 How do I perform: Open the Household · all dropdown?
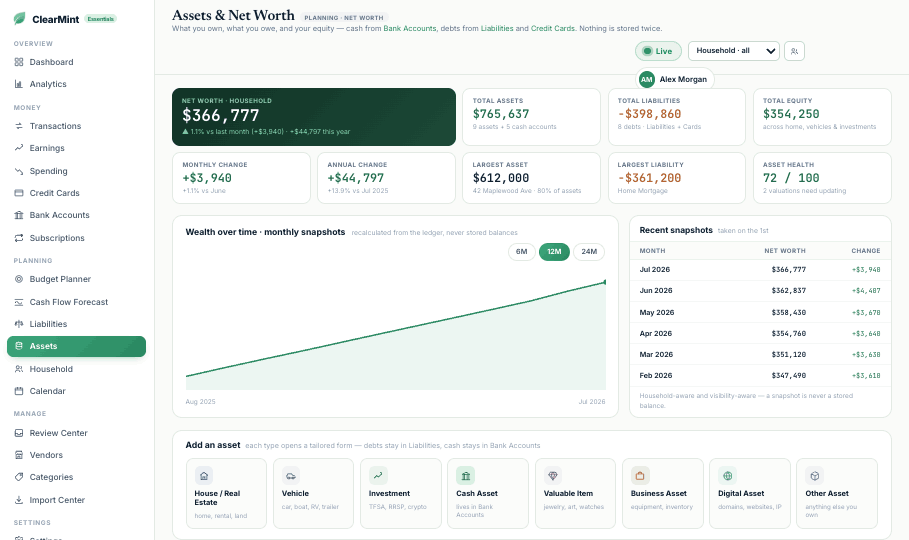click(733, 51)
